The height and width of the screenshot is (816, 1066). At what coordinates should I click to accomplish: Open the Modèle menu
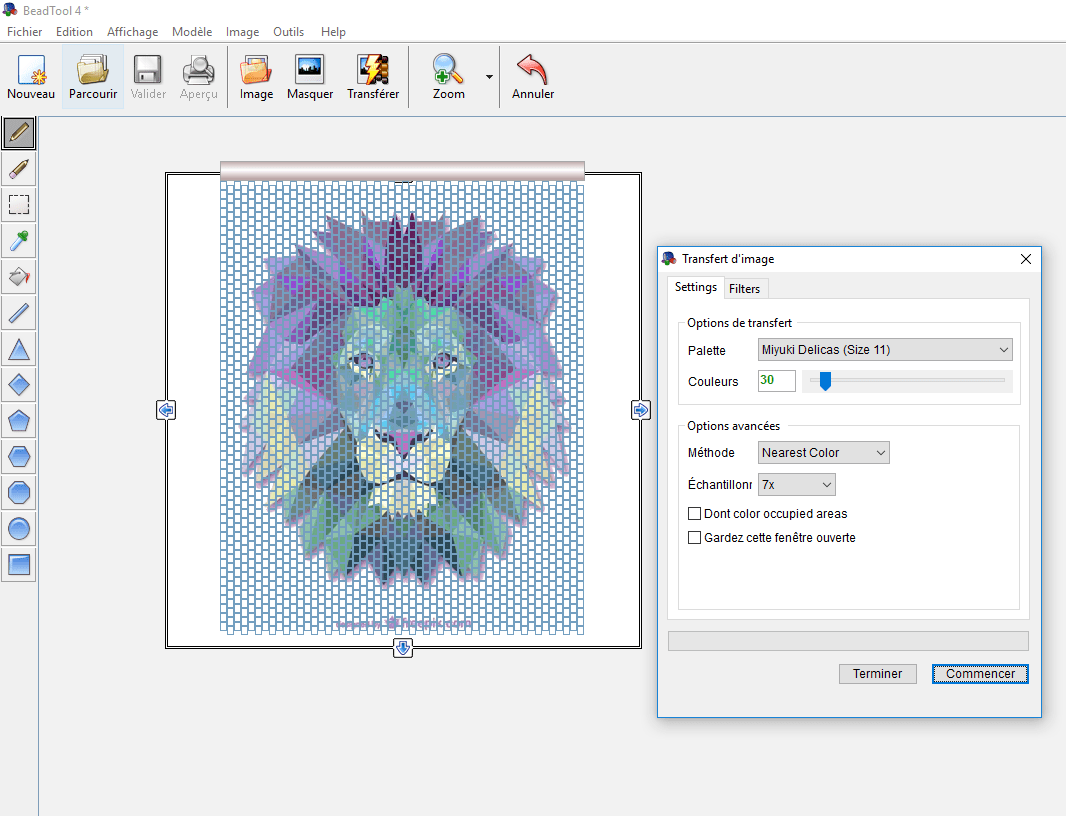tap(192, 32)
